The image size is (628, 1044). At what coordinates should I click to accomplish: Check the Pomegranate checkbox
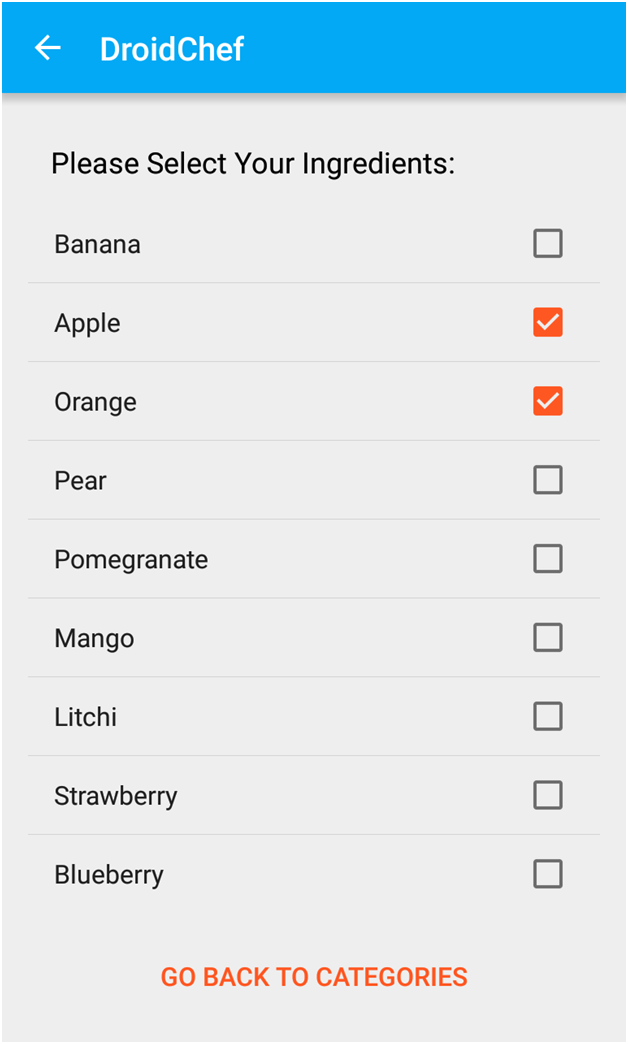(547, 558)
